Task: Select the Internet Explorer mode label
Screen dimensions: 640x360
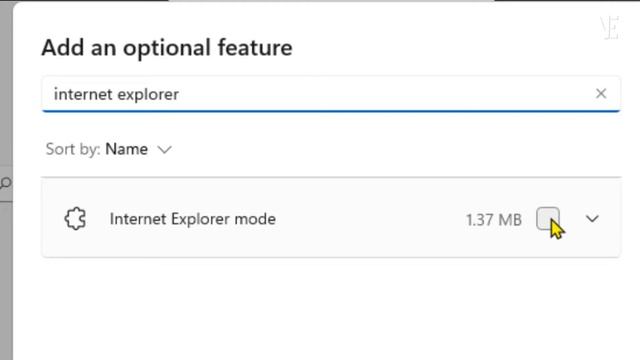Action: 193,219
